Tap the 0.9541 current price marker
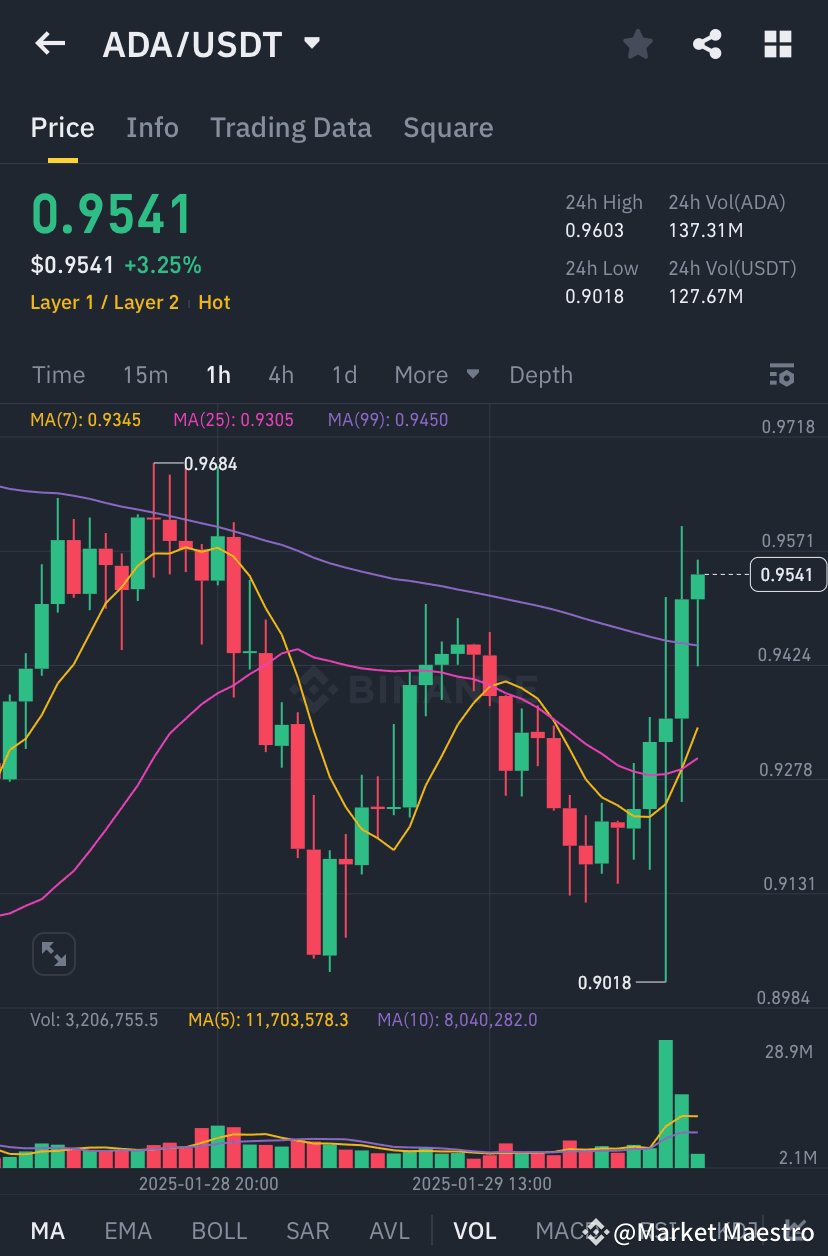 pos(786,575)
